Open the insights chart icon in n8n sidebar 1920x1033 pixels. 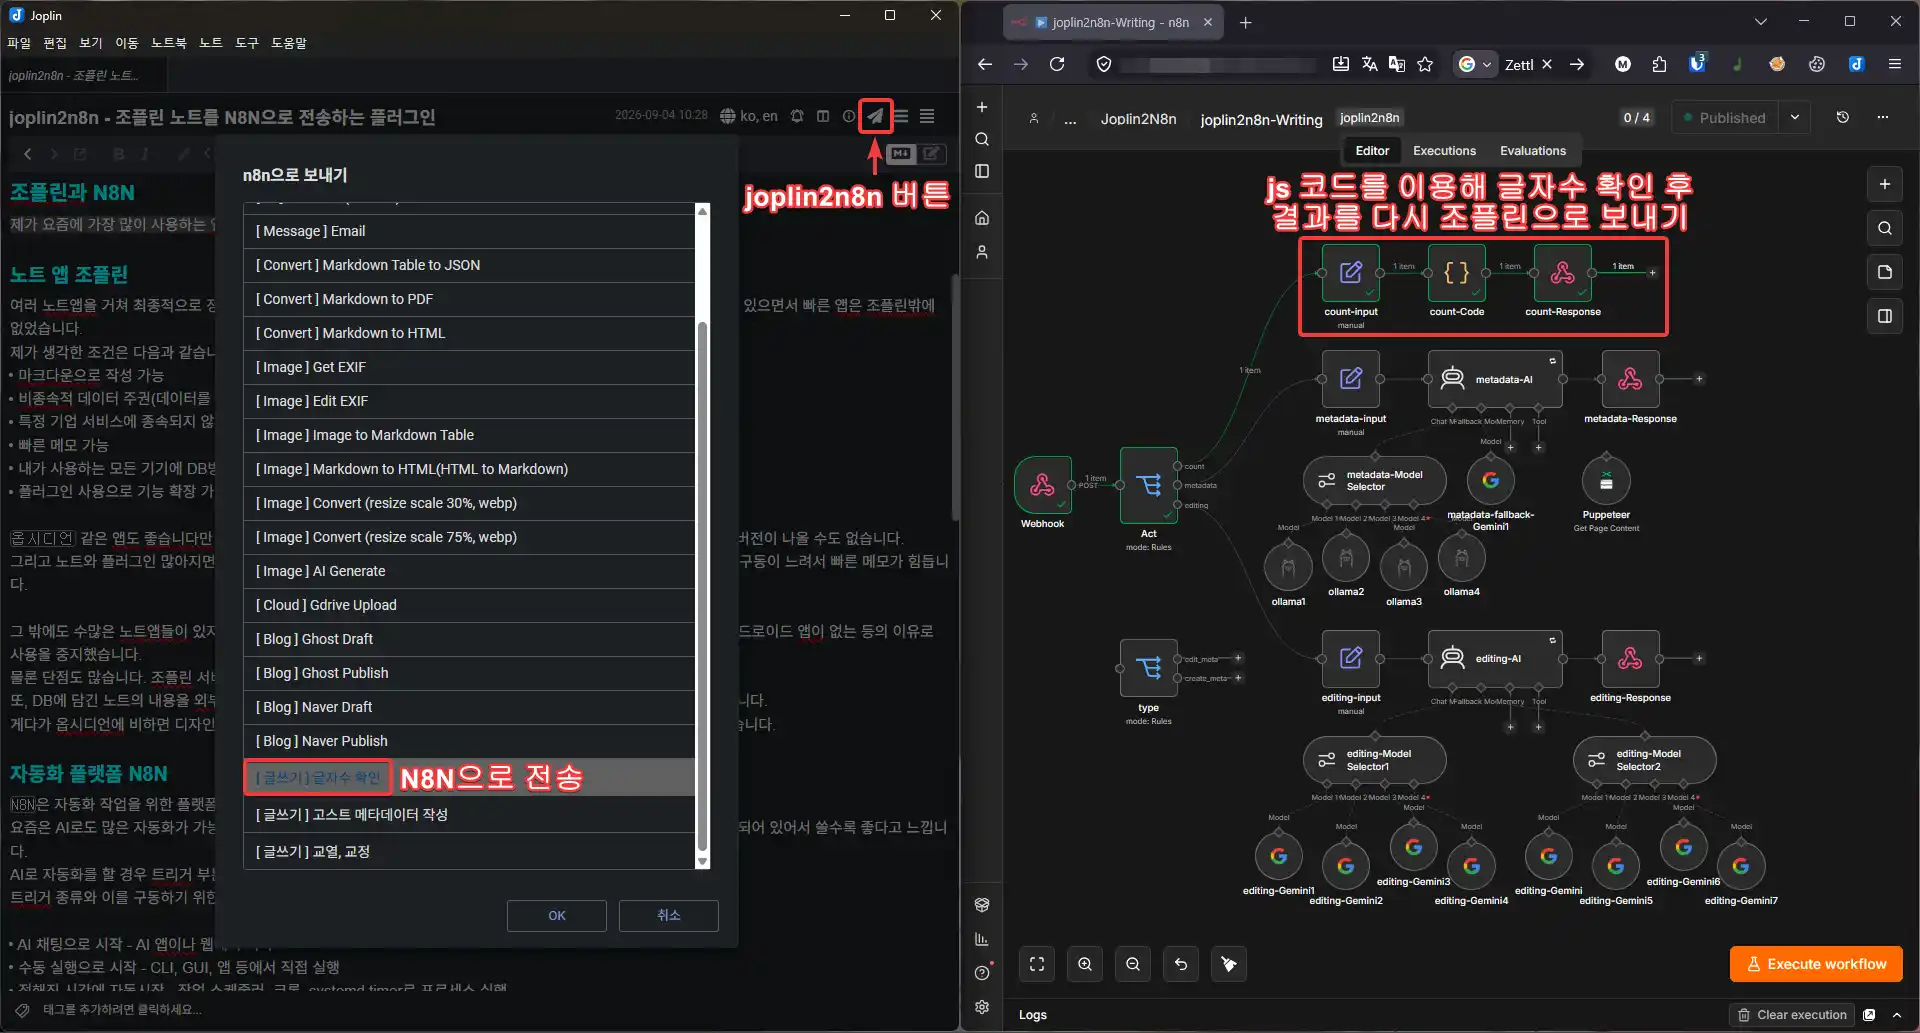pyautogui.click(x=982, y=939)
